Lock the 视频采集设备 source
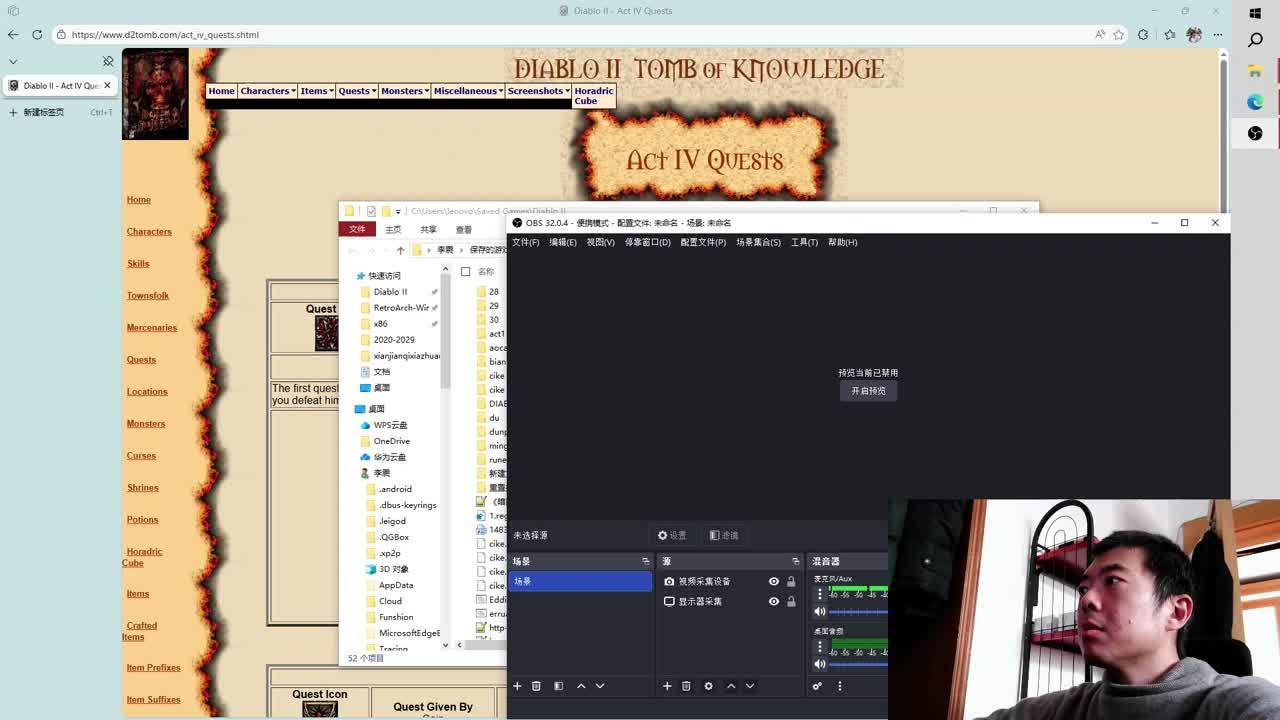This screenshot has height=720, width=1280. coord(791,581)
